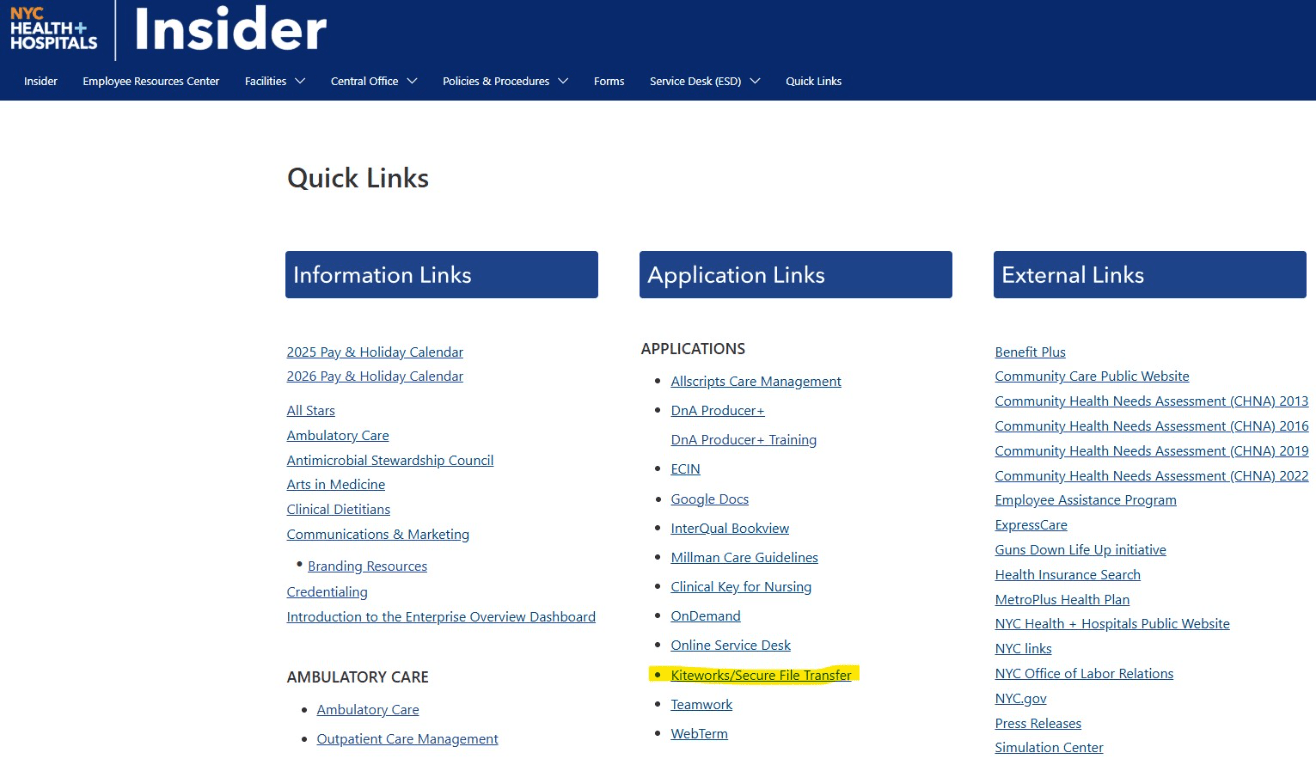Expand the Facilities dropdown chevron
This screenshot has width=1316, height=759.
click(300, 81)
